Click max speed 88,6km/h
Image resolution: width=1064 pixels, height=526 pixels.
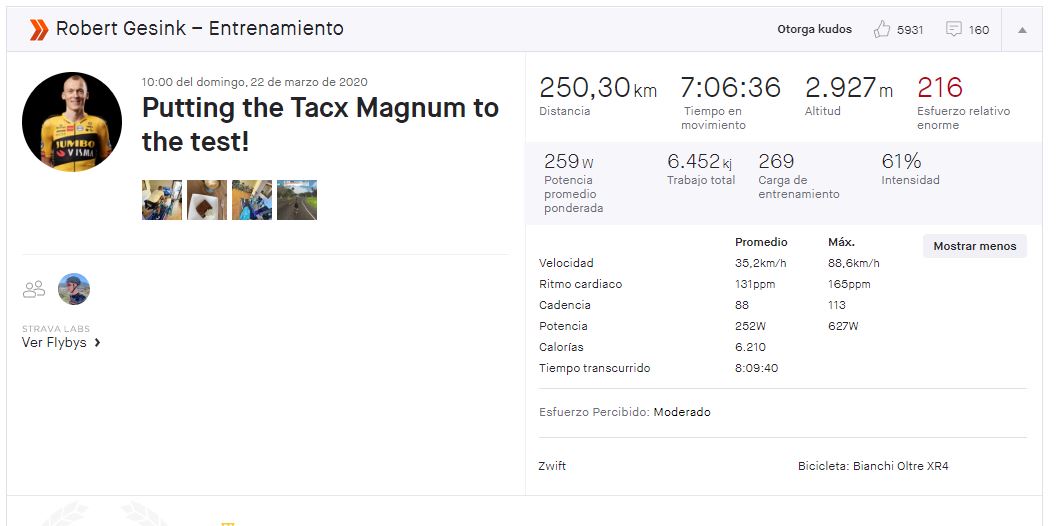pos(854,263)
